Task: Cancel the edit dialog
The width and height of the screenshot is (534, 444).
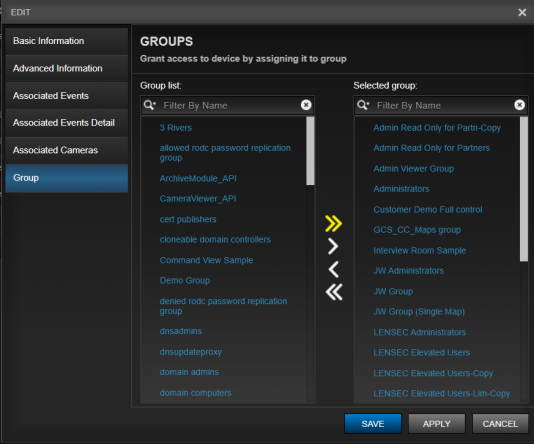Action: pos(500,424)
